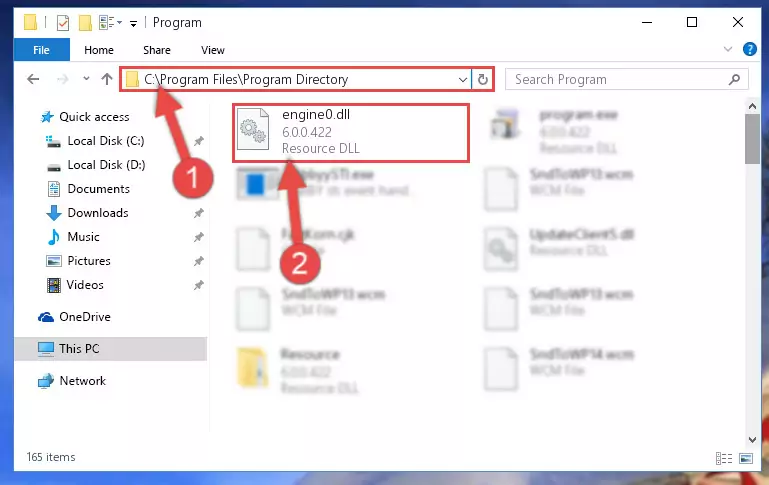This screenshot has width=769, height=485.
Task: Switch to Details view layout icon
Action: (723, 459)
